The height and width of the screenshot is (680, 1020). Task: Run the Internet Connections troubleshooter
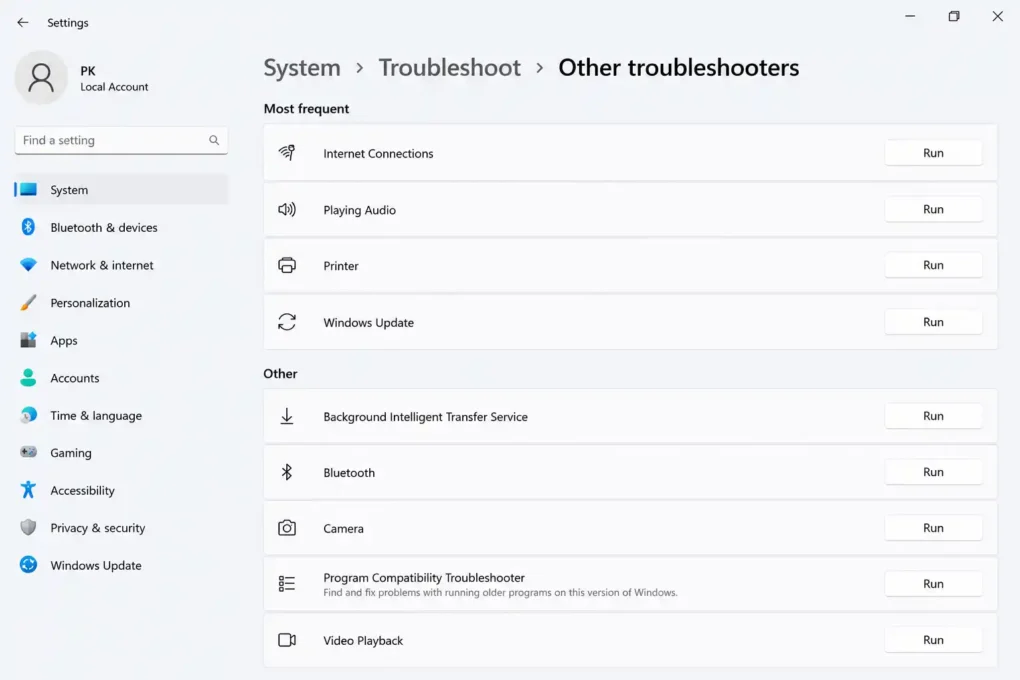pos(933,153)
